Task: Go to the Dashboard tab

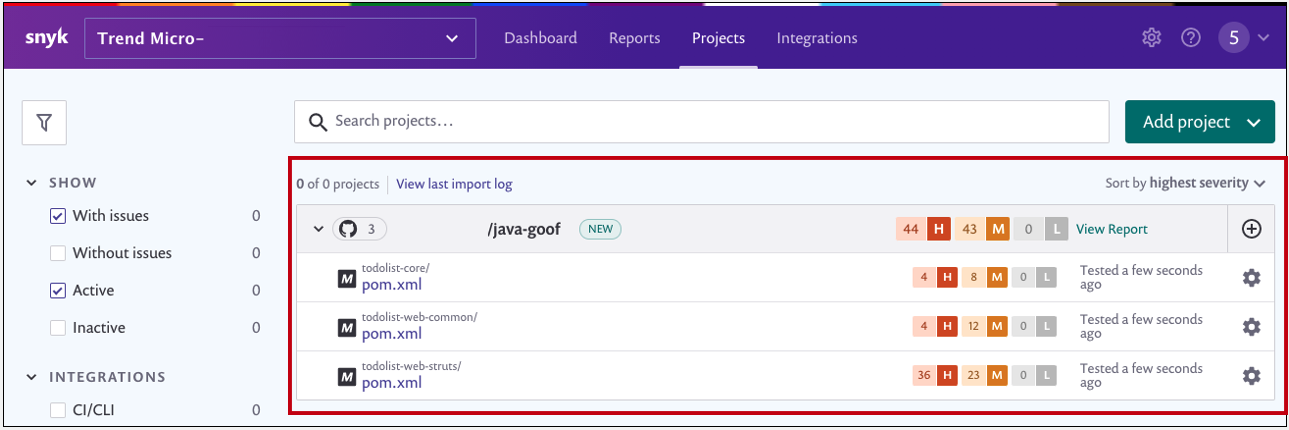Action: 540,38
